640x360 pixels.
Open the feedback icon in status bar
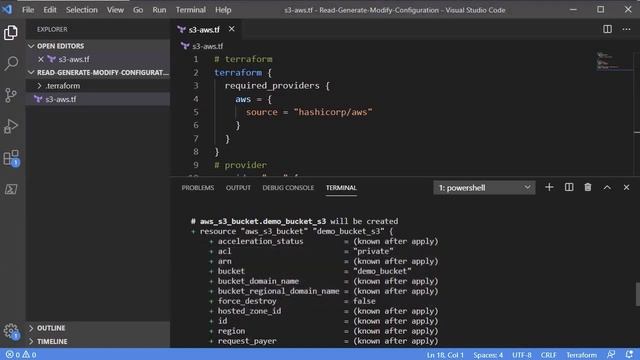click(x=611, y=354)
